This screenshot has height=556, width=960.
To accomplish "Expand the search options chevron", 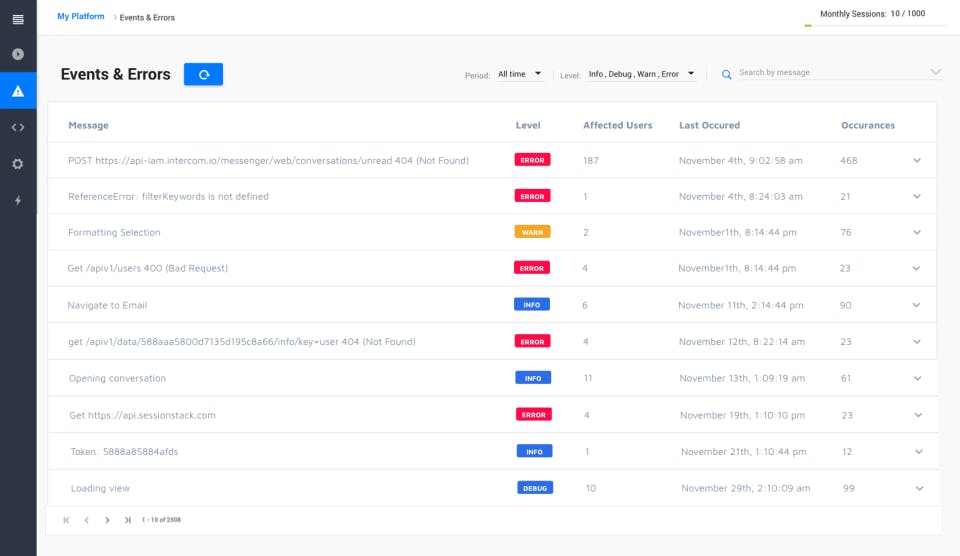I will click(x=935, y=72).
